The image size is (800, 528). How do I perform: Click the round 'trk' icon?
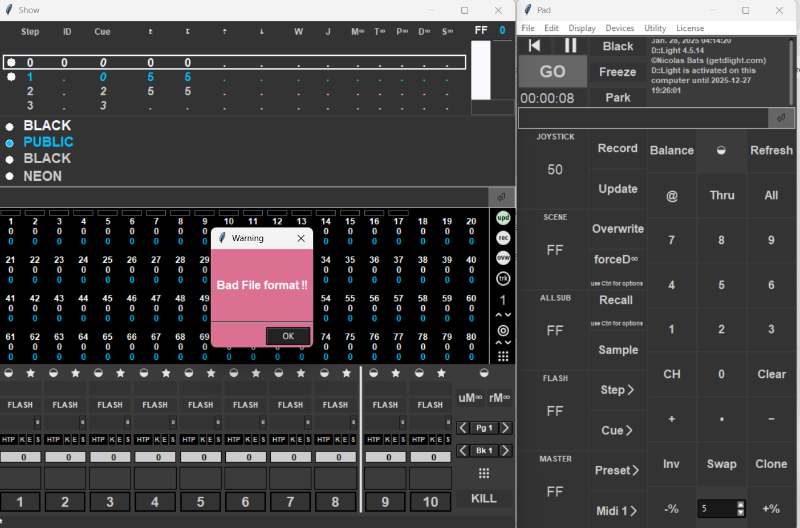coord(503,277)
